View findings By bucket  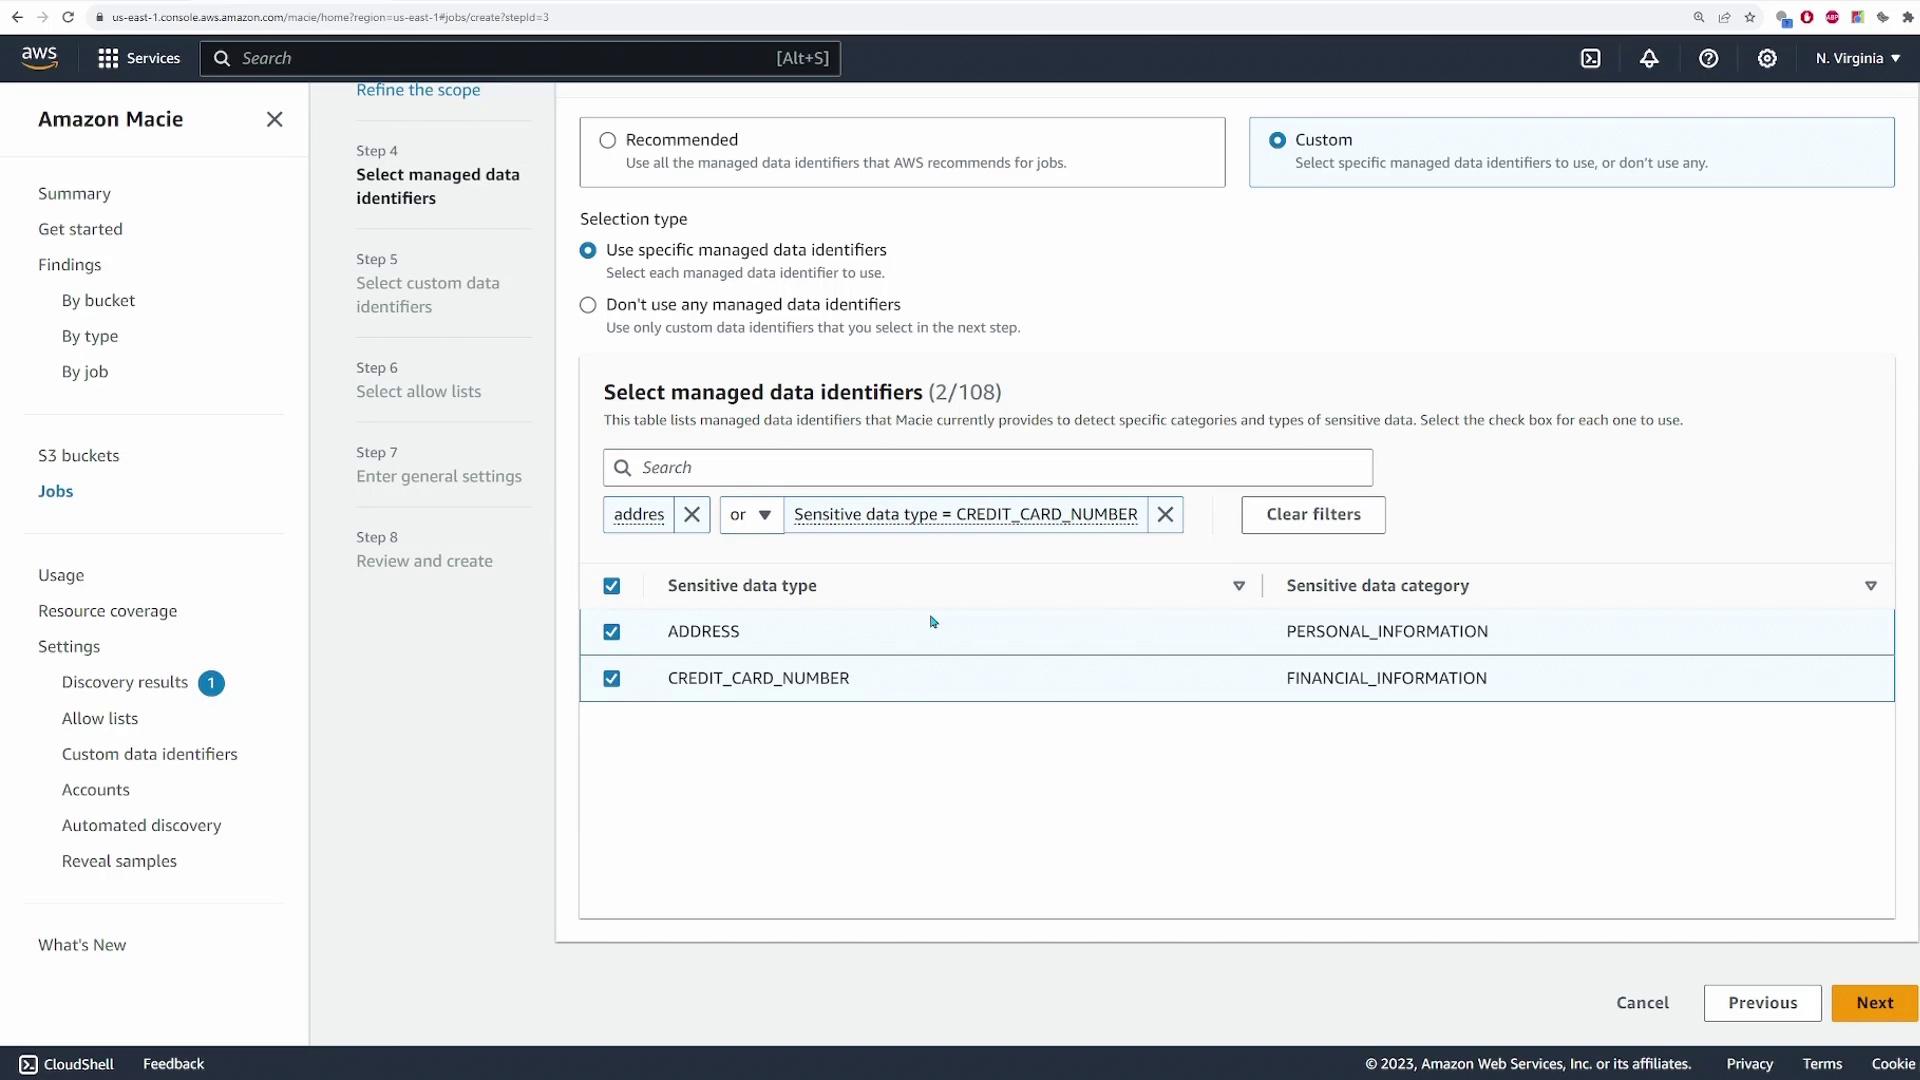tap(98, 301)
